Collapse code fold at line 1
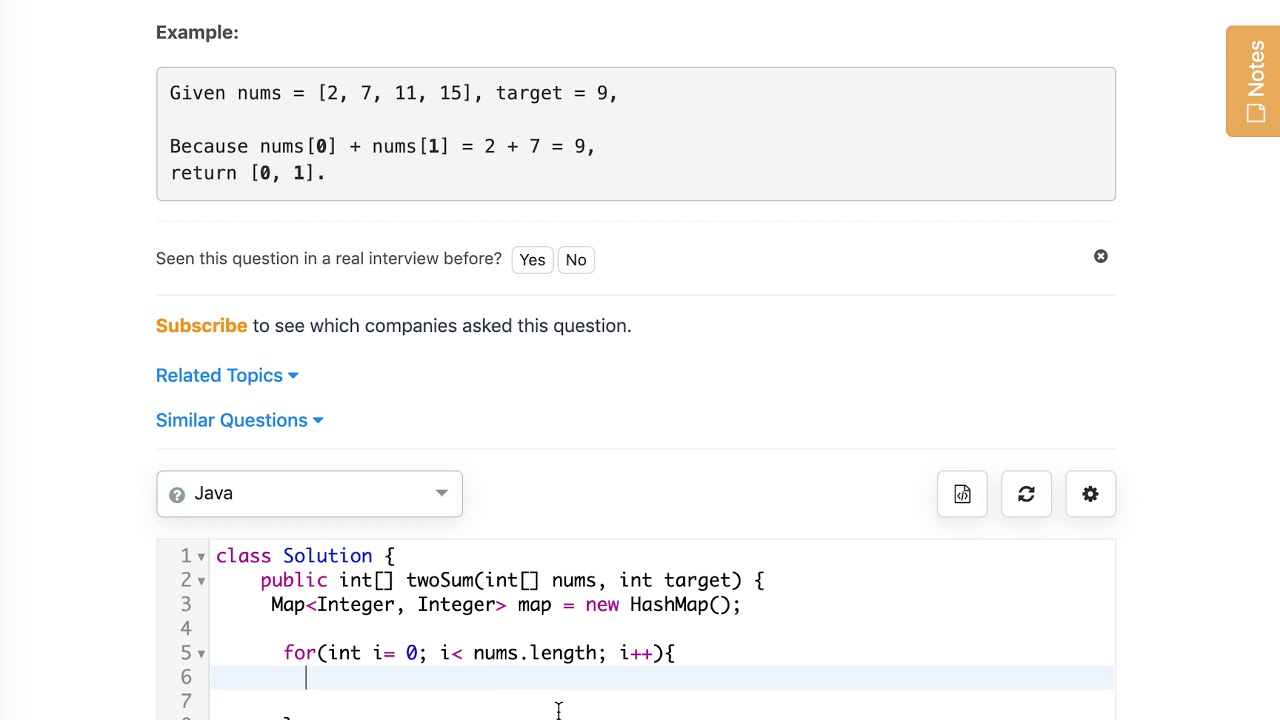Screen dimensions: 1280x720 pos(201,557)
